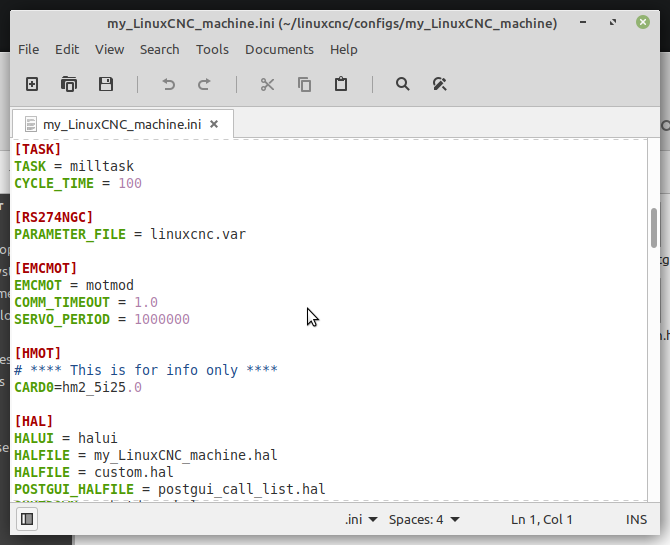This screenshot has width=670, height=545.
Task: Click the PARAMETER_FILE = linuxcnc.var line
Action: [130, 234]
